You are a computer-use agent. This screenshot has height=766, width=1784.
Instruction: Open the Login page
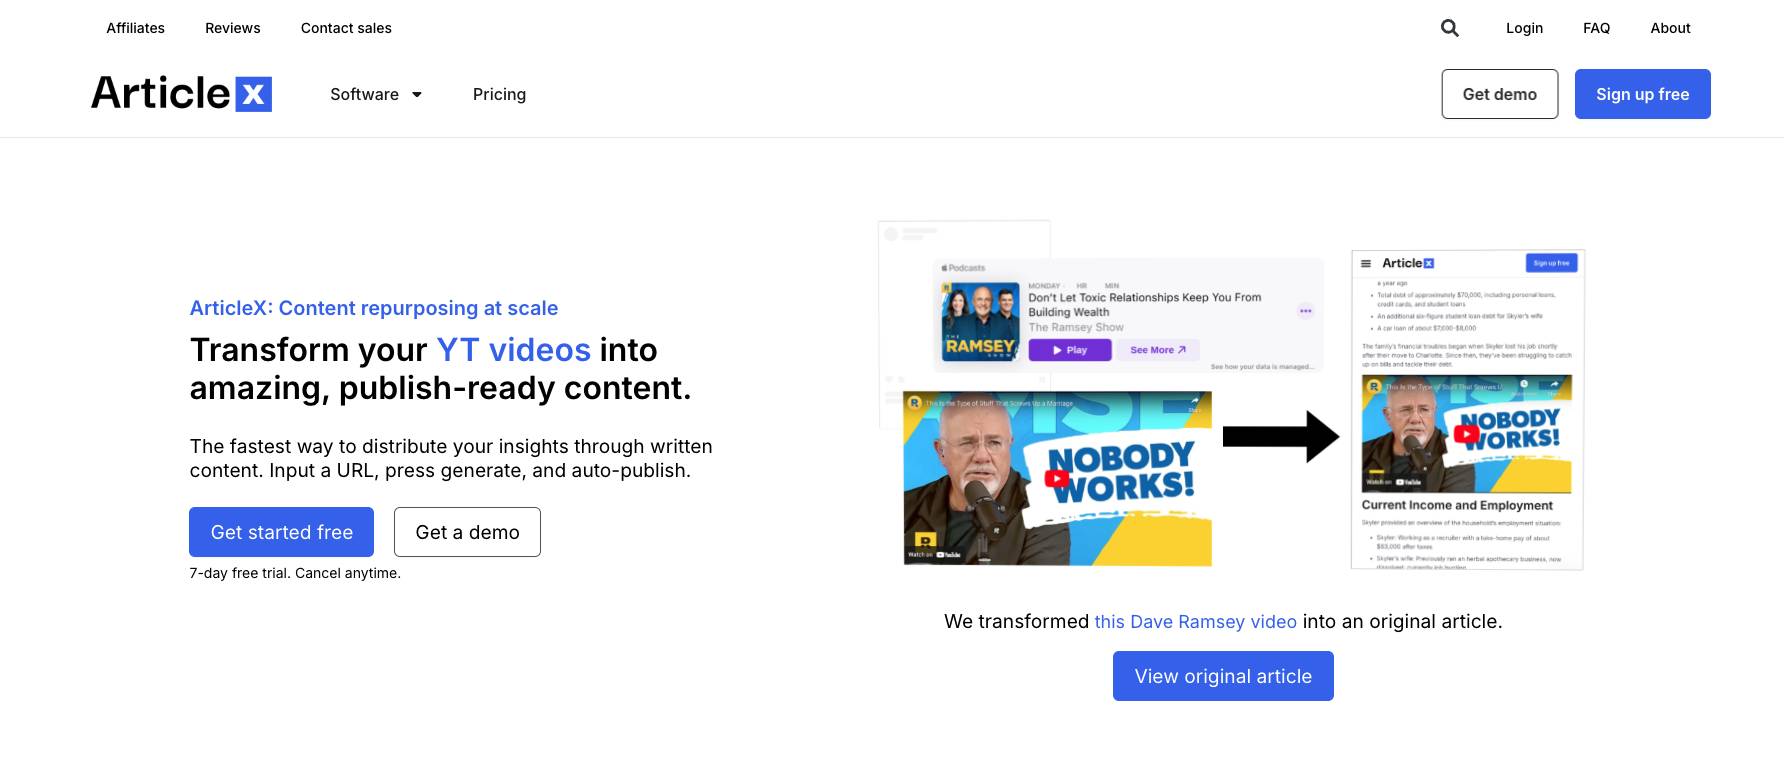1524,28
